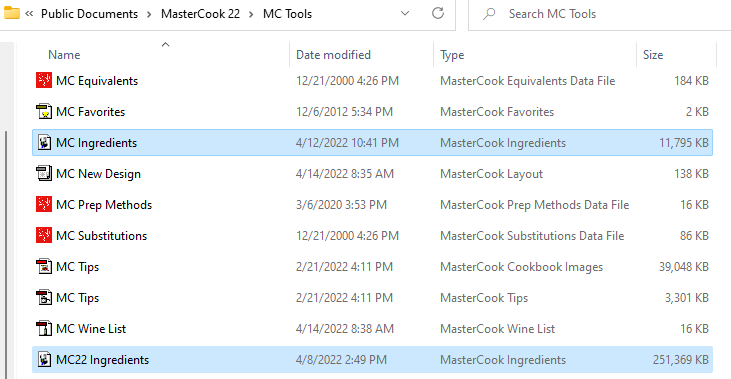This screenshot has width=731, height=379.
Task: Select the MC22 Ingredients file name
Action: pyautogui.click(x=103, y=360)
